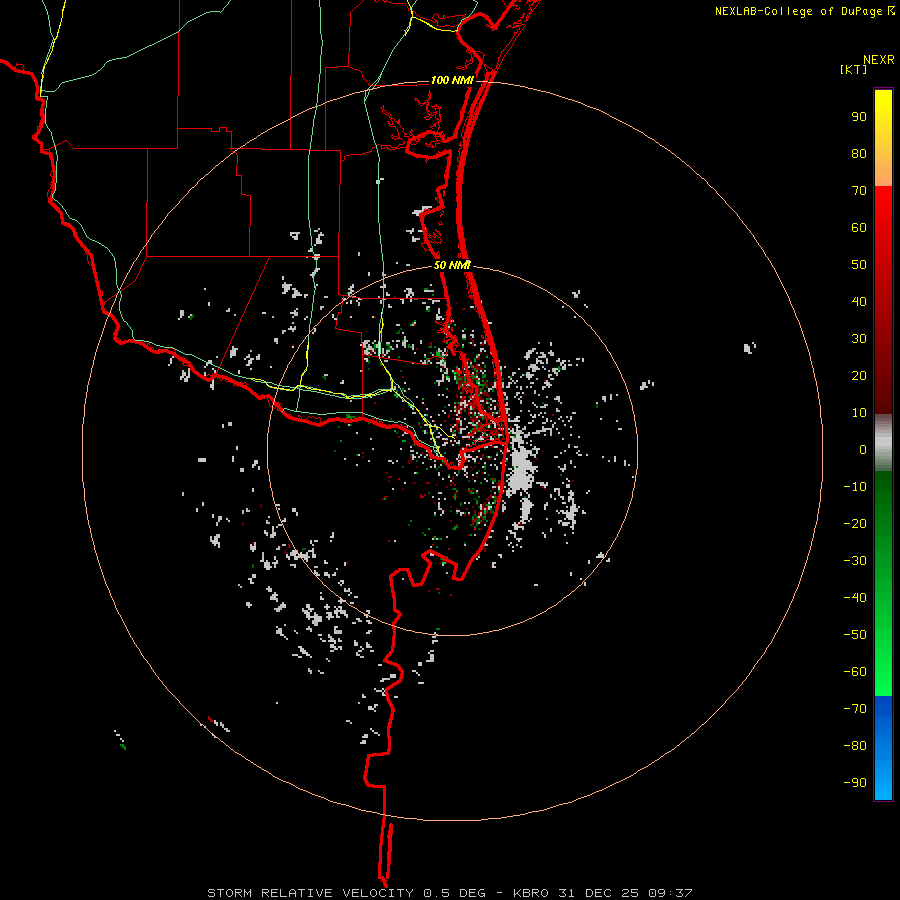Click the 20 value on velocity scale
Viewport: 900px width, 900px height.
coord(859,376)
